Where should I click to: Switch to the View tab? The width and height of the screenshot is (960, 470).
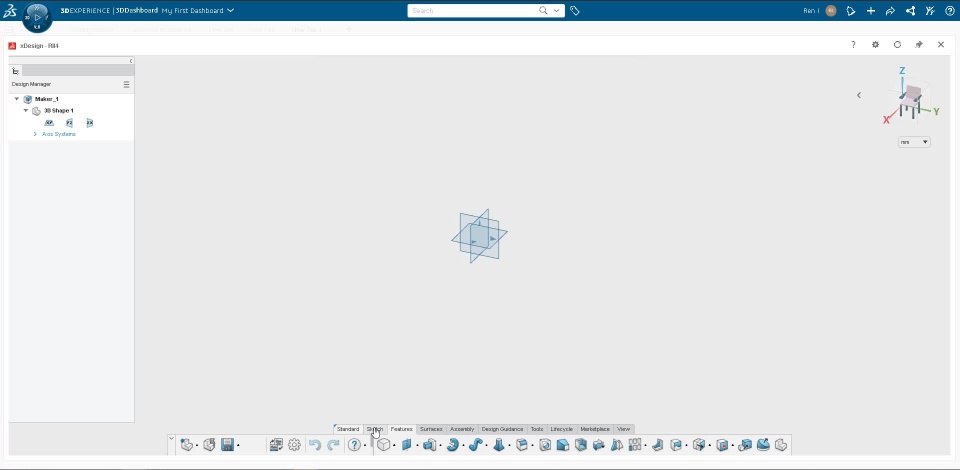623,429
